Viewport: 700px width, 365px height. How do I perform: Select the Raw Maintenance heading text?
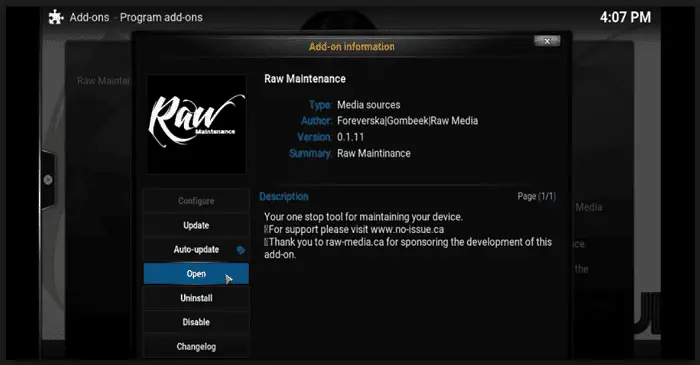pos(305,79)
